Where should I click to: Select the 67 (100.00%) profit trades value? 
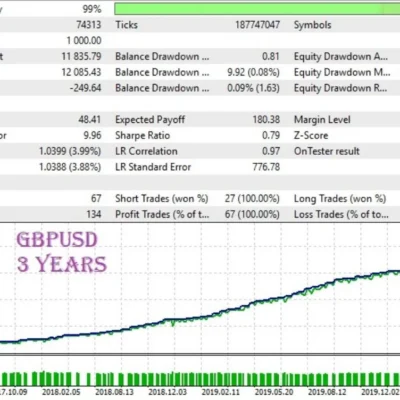coord(252,214)
